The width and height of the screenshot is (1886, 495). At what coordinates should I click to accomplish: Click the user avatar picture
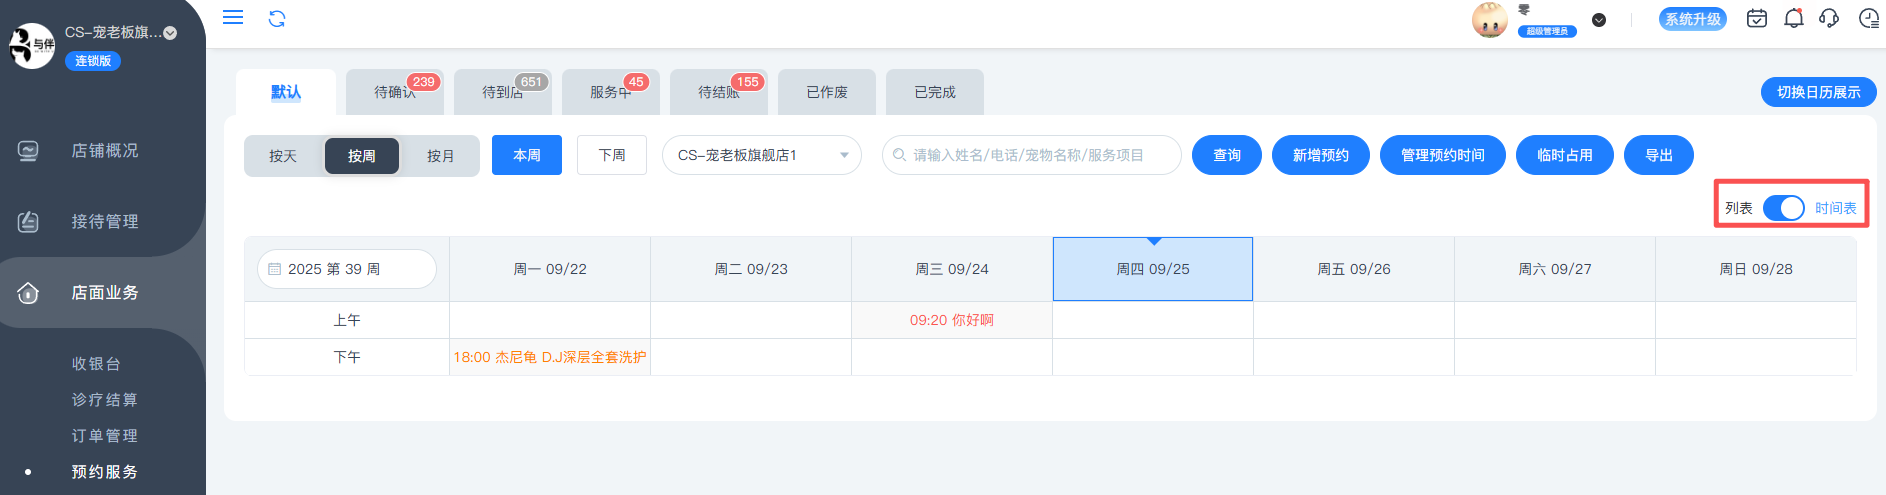(1489, 19)
